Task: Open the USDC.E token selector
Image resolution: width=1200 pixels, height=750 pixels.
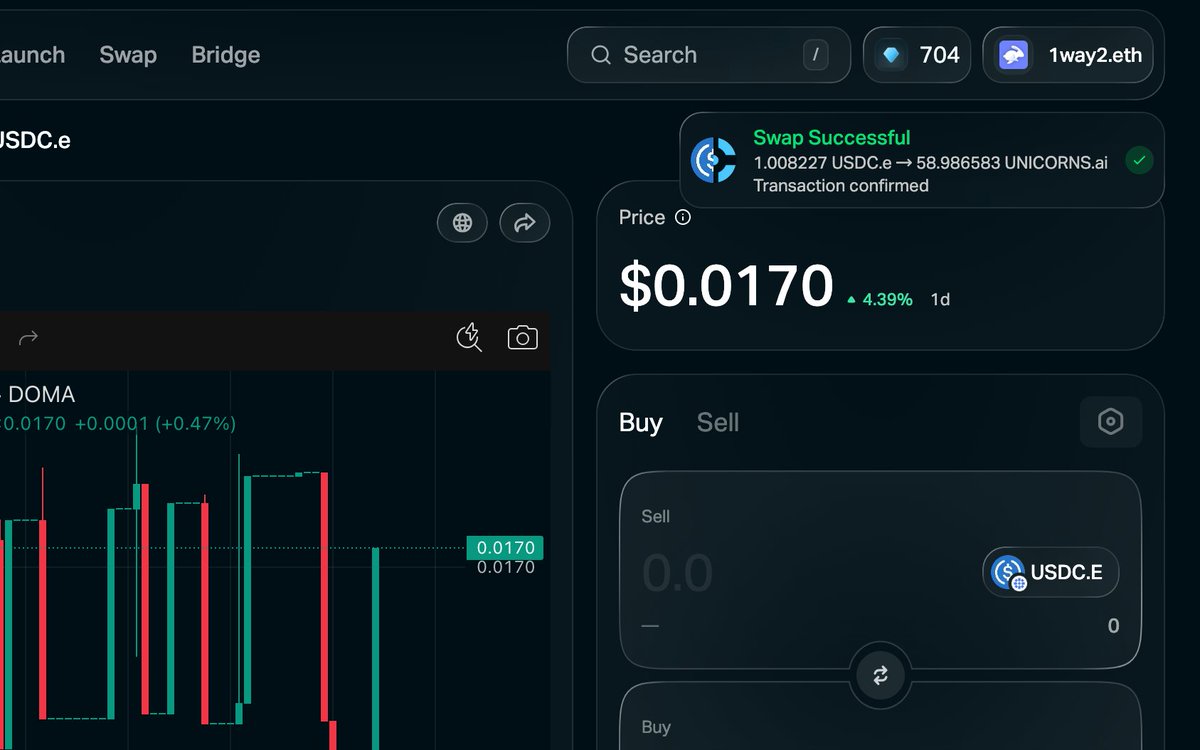Action: (x=1051, y=573)
